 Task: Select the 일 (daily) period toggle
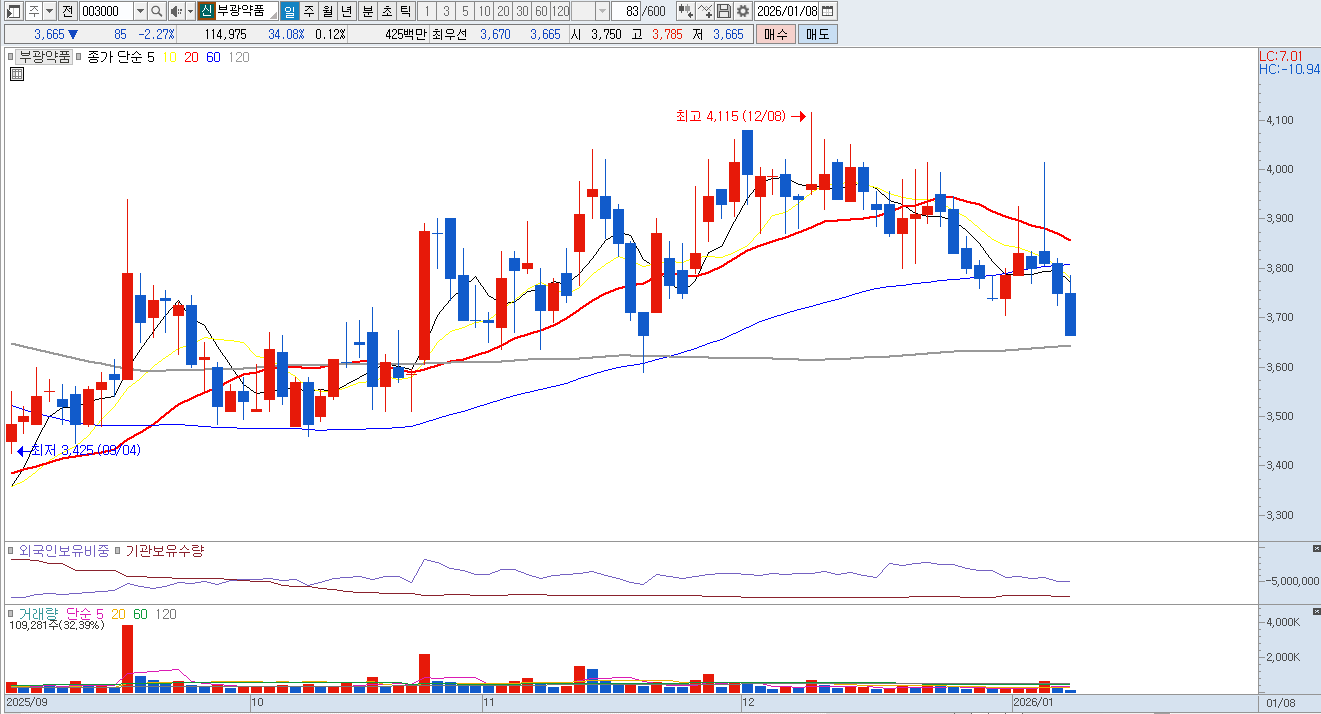(x=289, y=11)
